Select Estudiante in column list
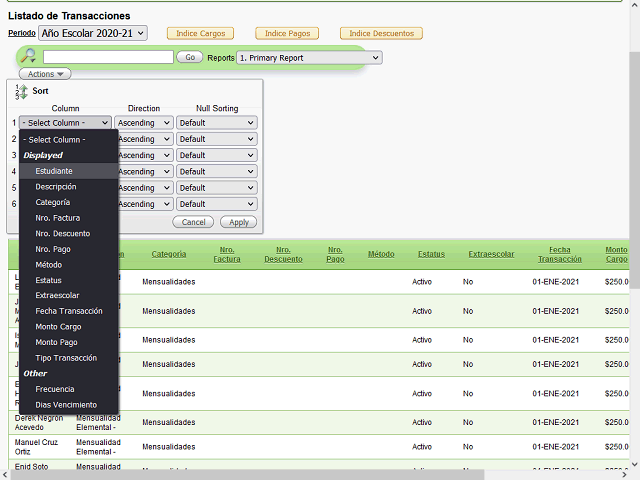The width and height of the screenshot is (640, 480). (x=69, y=171)
